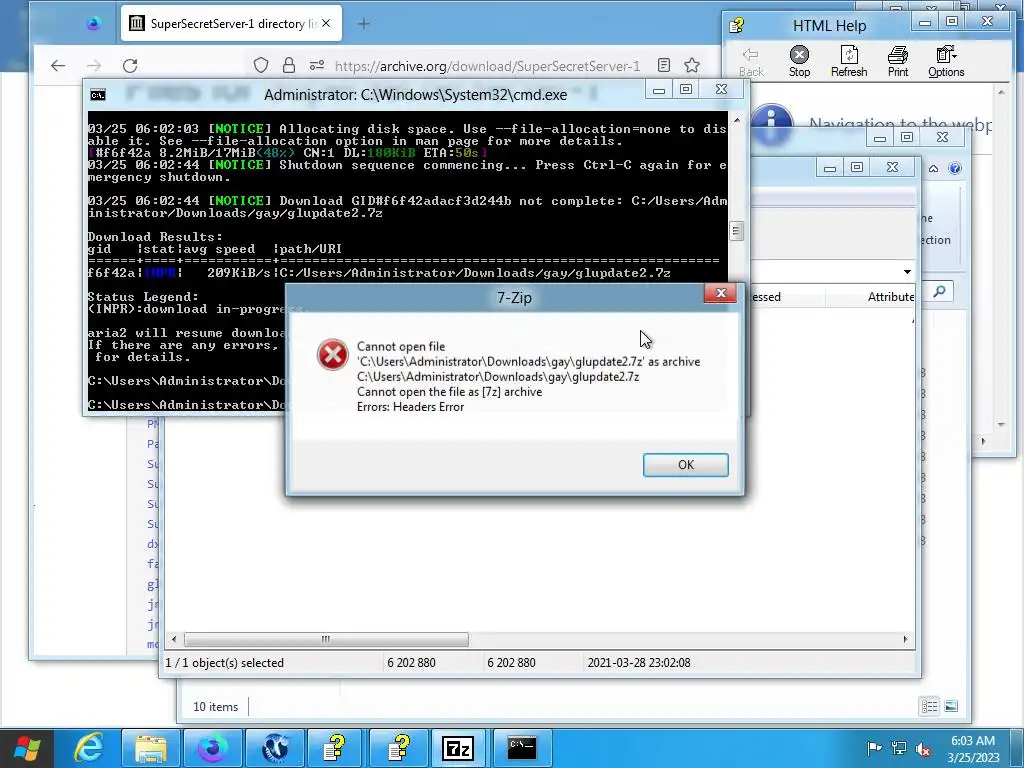This screenshot has height=768, width=1024.
Task: Switch to details view icon in Explorer
Action: (x=929, y=706)
